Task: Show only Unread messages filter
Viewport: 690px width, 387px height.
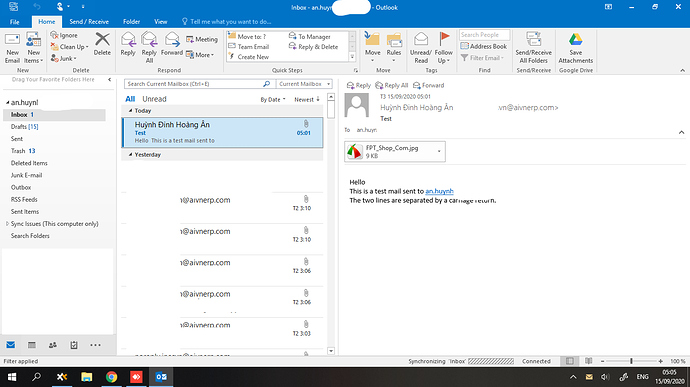Action: click(154, 99)
